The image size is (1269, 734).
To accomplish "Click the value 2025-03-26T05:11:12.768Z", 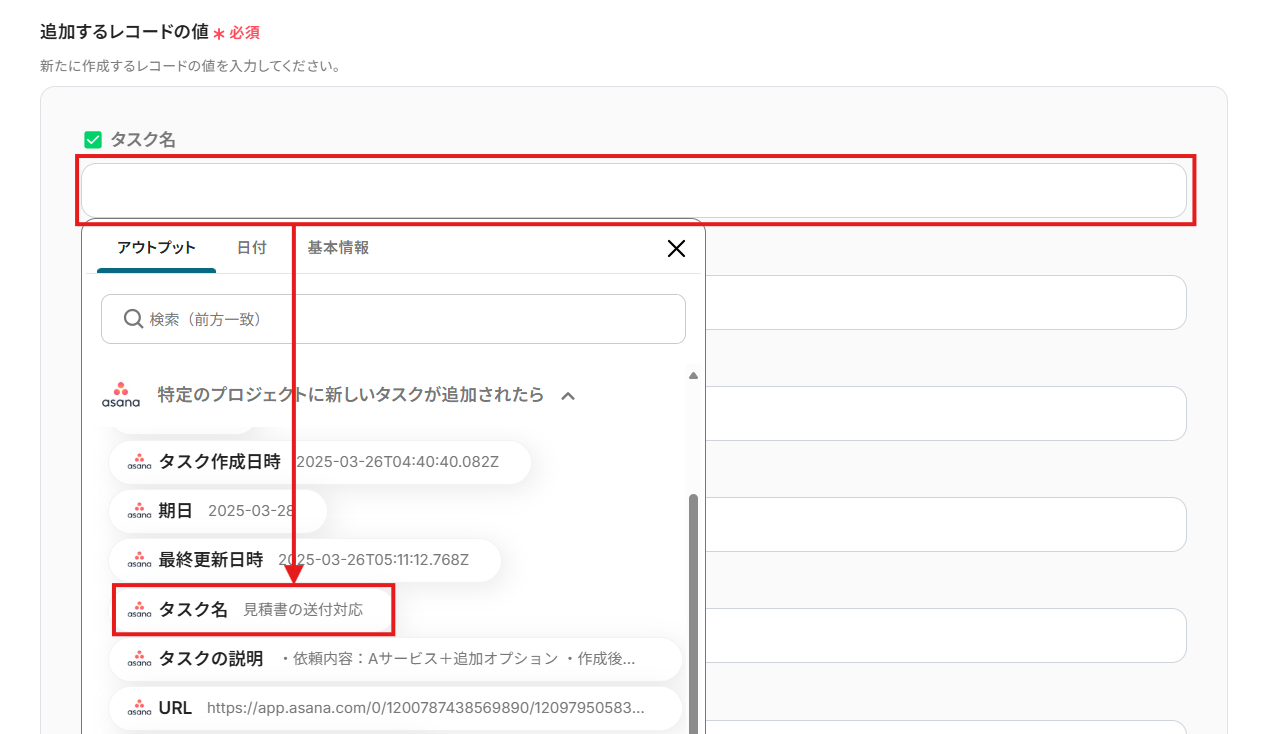I will 373,560.
